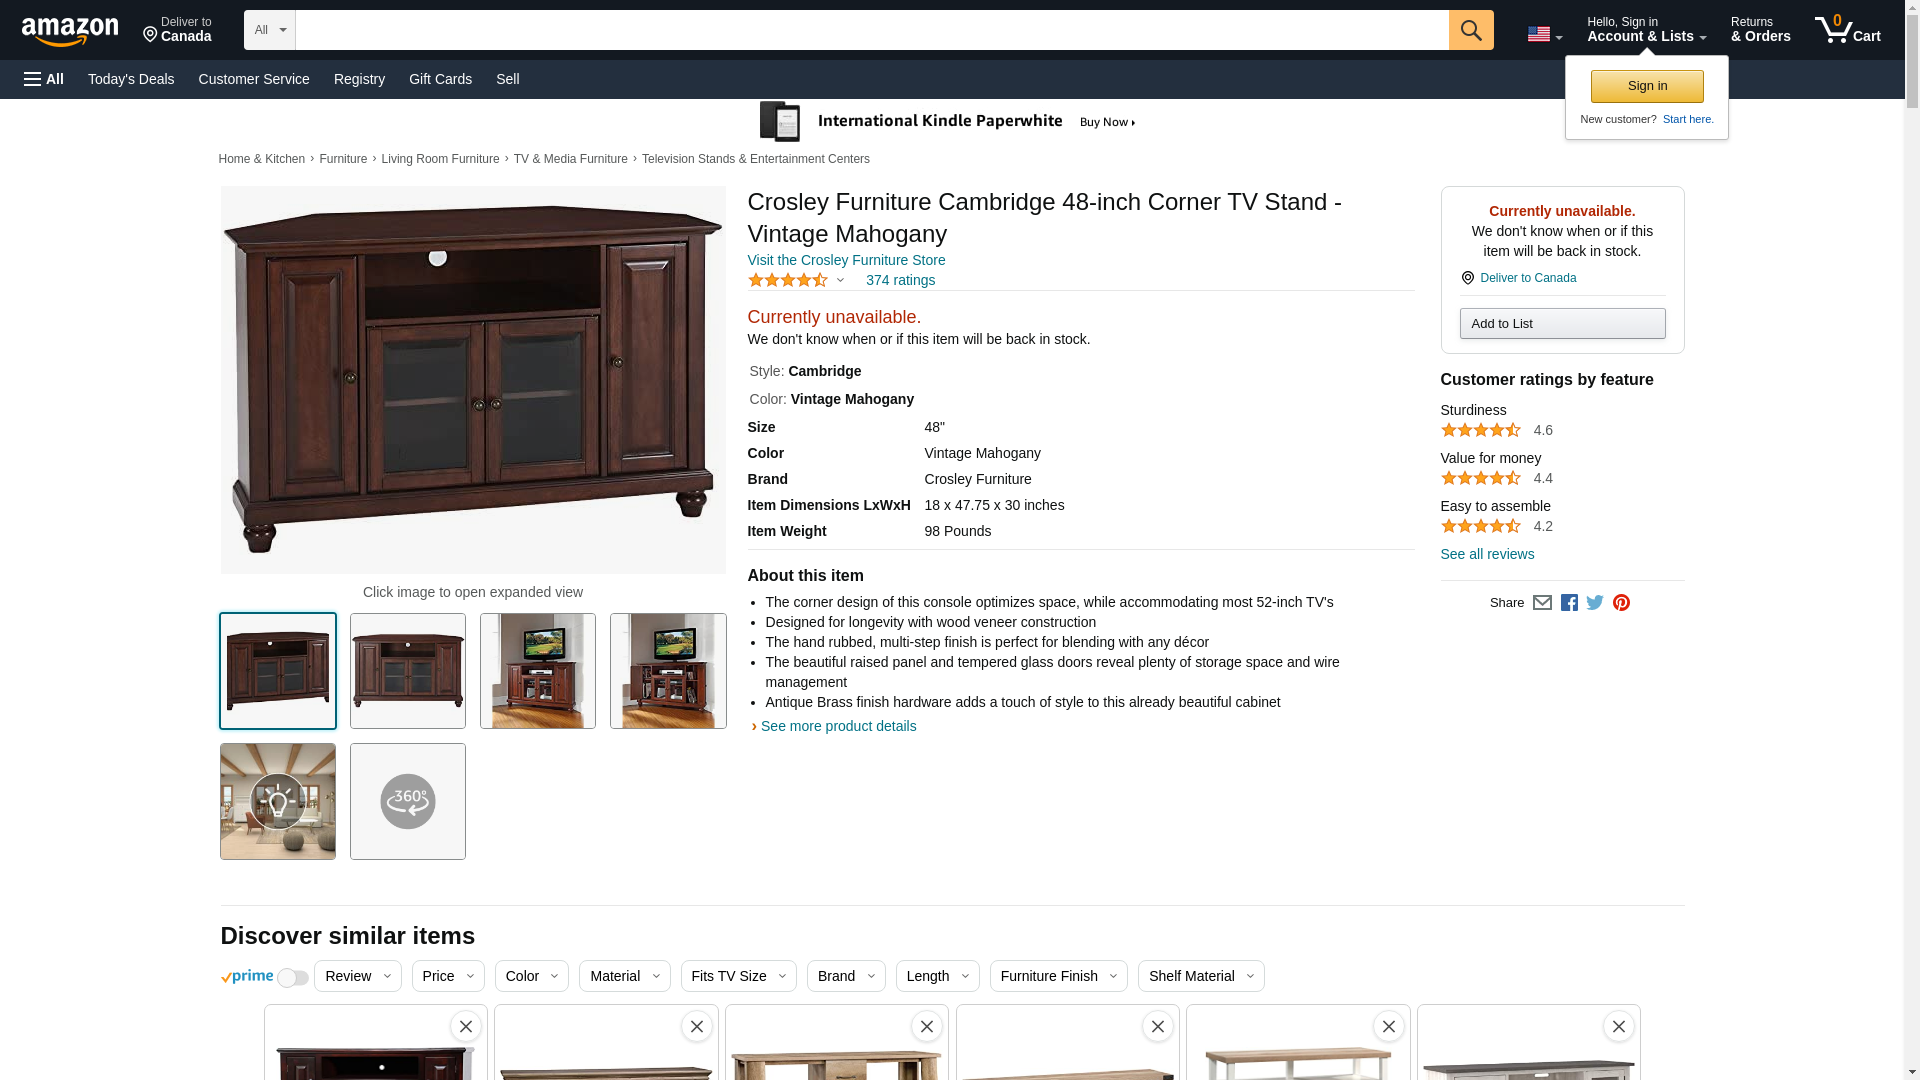Screen dimensions: 1920x1080
Task: Open the shopping cart icon
Action: click(x=1848, y=30)
